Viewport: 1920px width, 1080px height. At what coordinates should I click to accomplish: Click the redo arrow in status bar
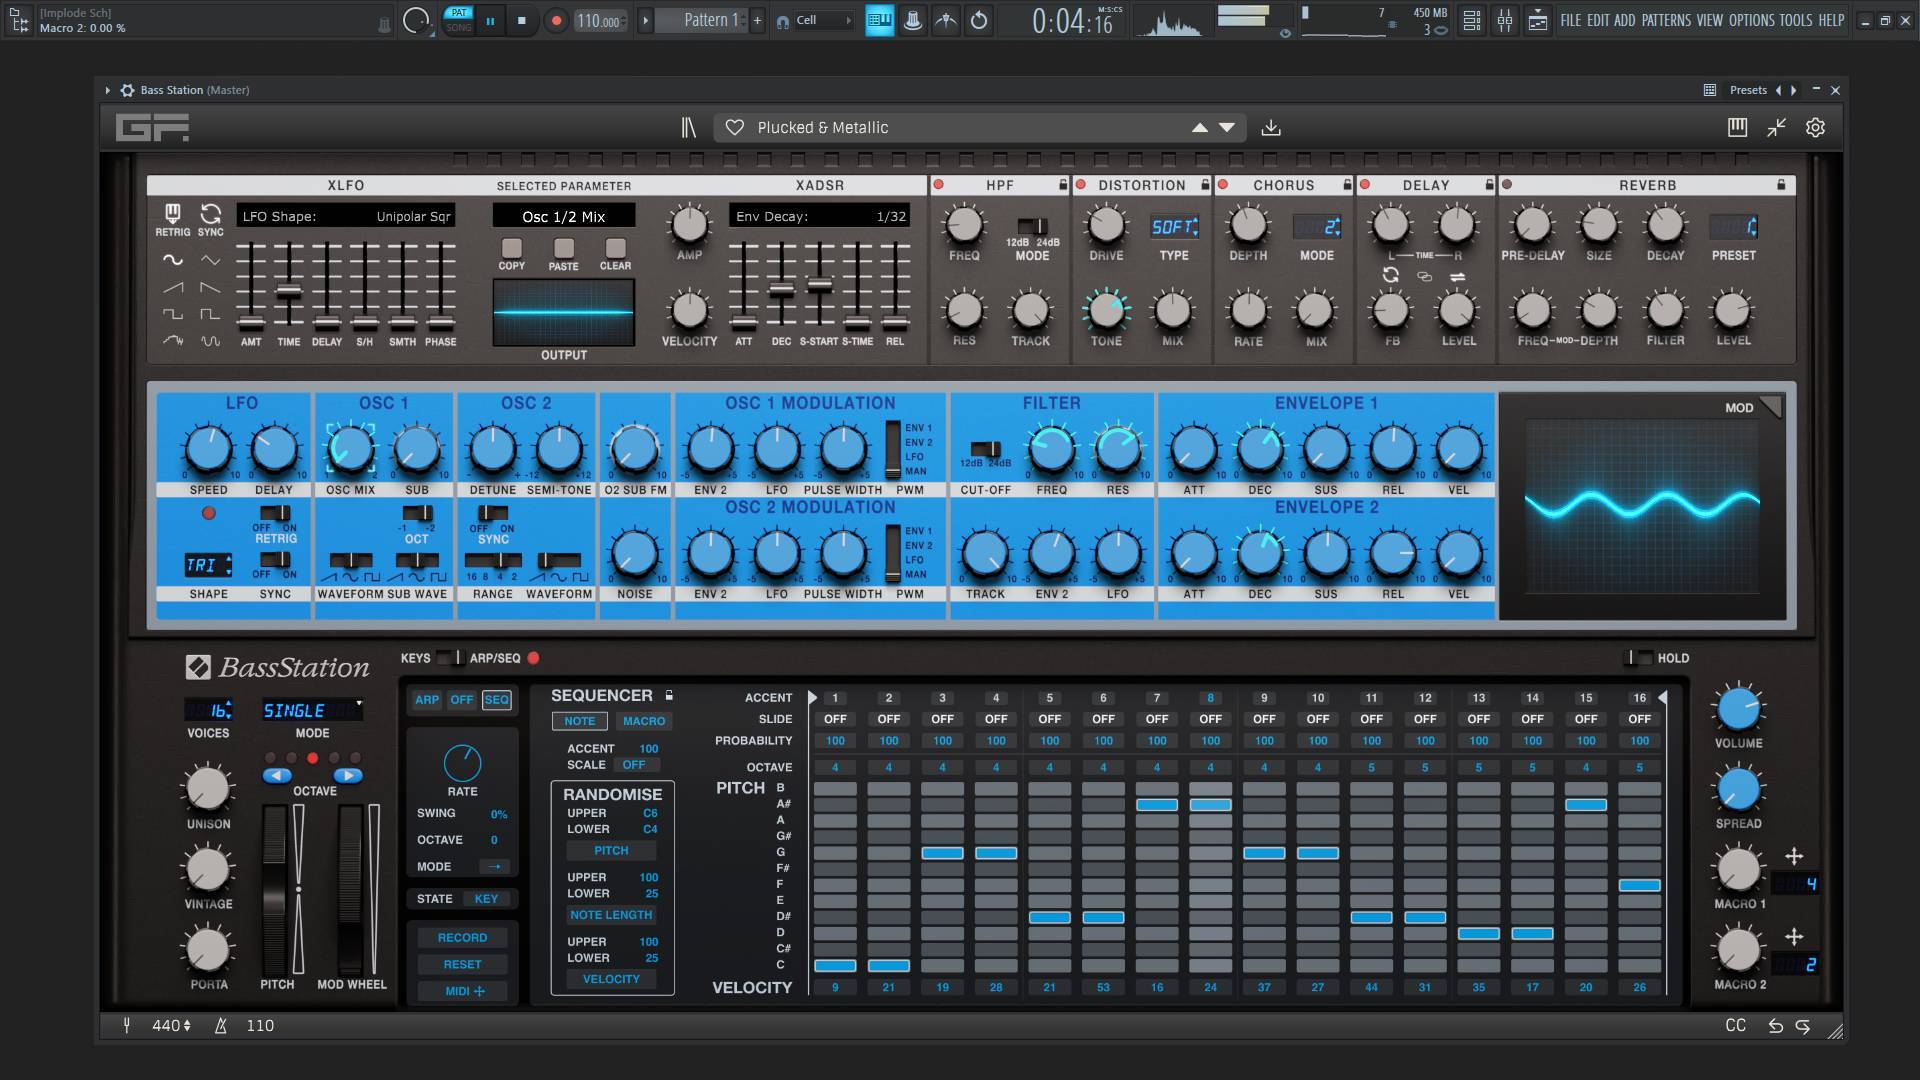point(1802,1026)
